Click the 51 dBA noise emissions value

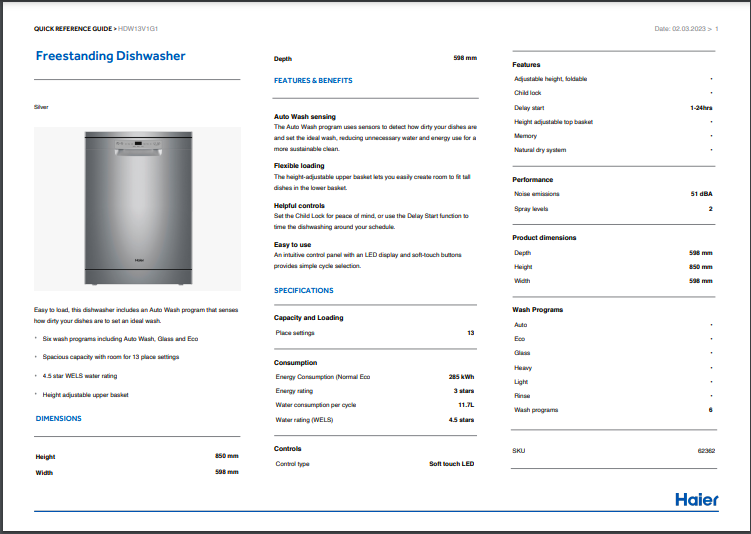tap(701, 193)
